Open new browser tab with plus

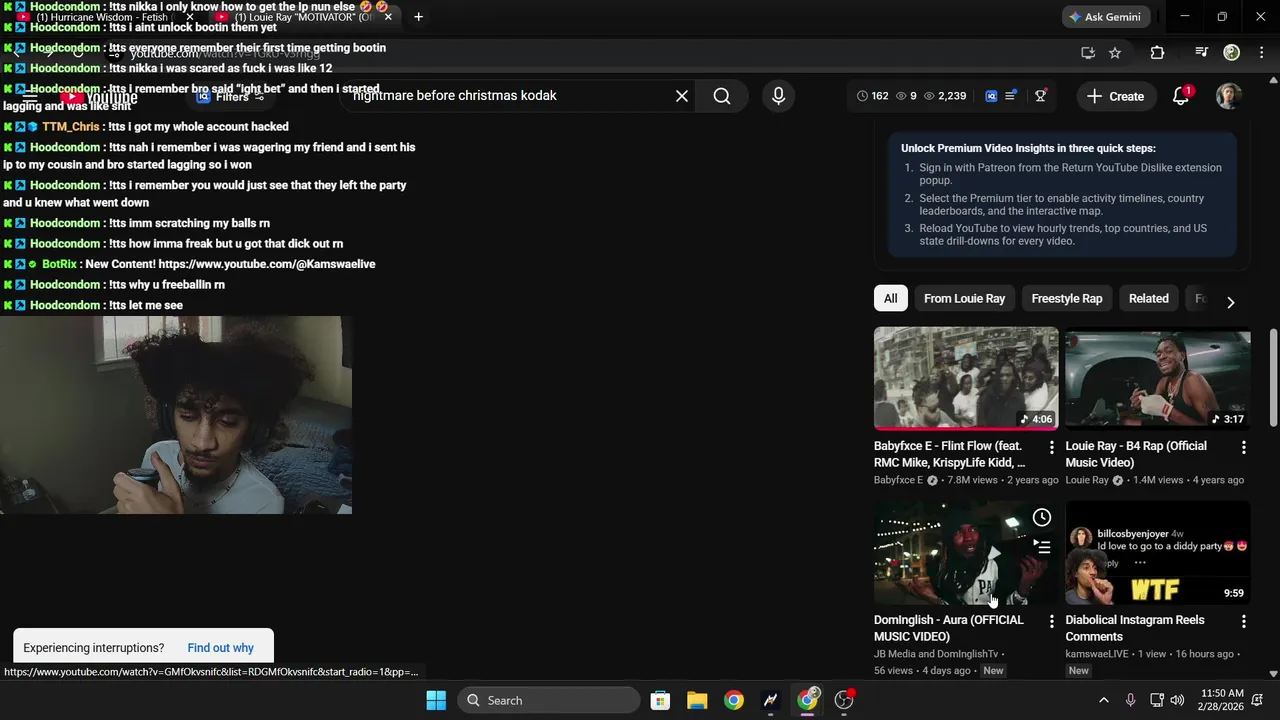(418, 17)
